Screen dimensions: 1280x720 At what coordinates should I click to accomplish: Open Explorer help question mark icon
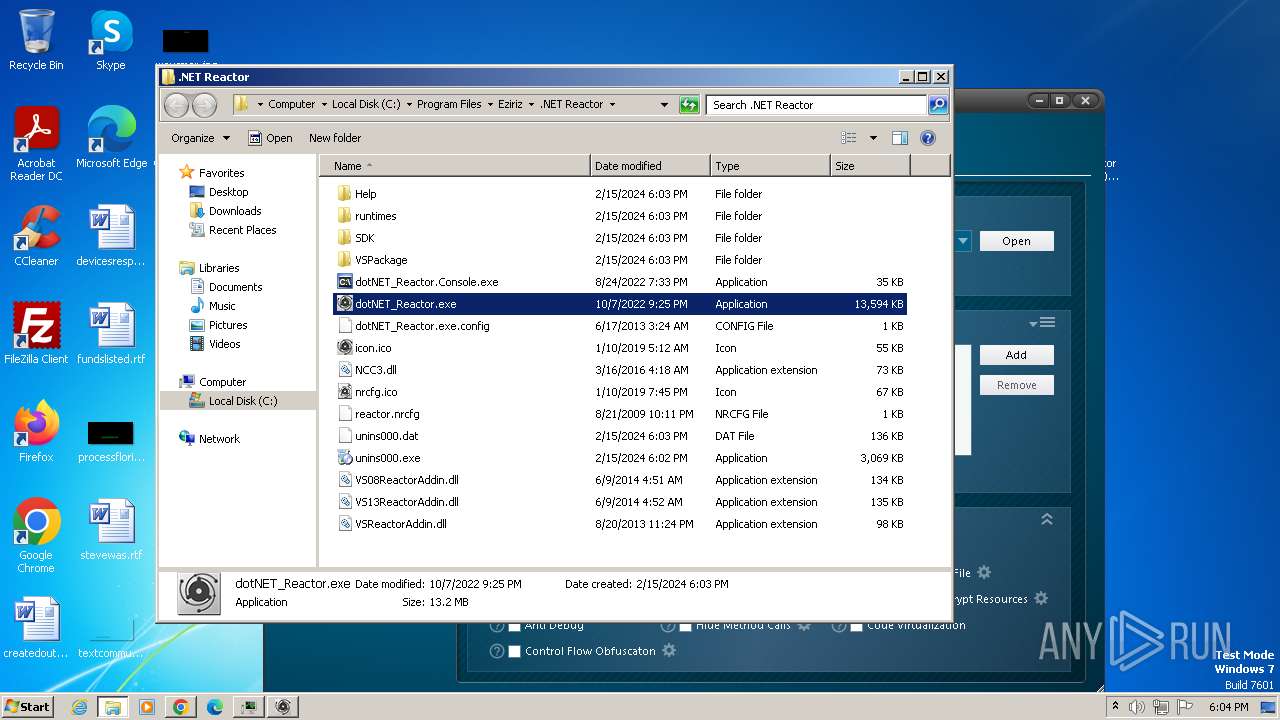pos(927,138)
